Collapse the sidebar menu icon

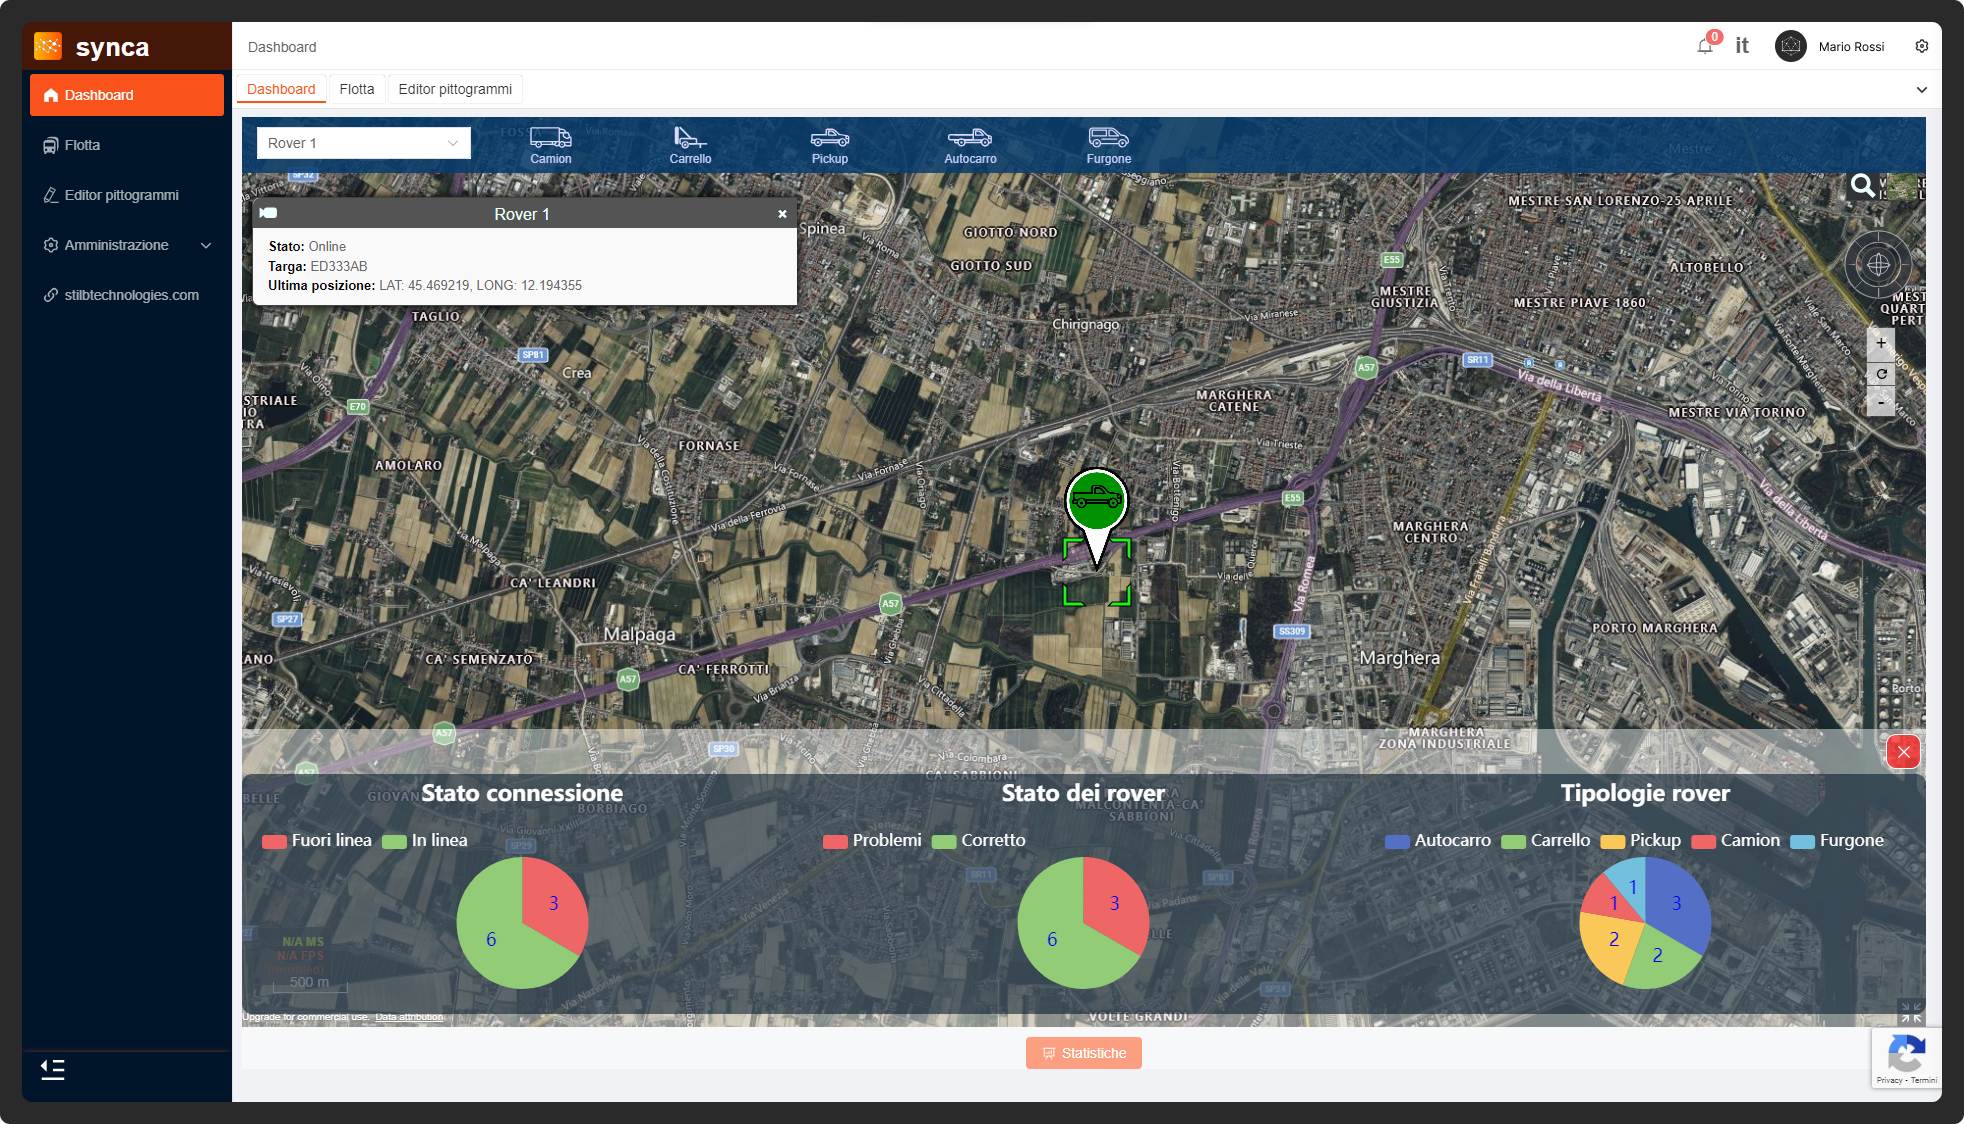(53, 1070)
